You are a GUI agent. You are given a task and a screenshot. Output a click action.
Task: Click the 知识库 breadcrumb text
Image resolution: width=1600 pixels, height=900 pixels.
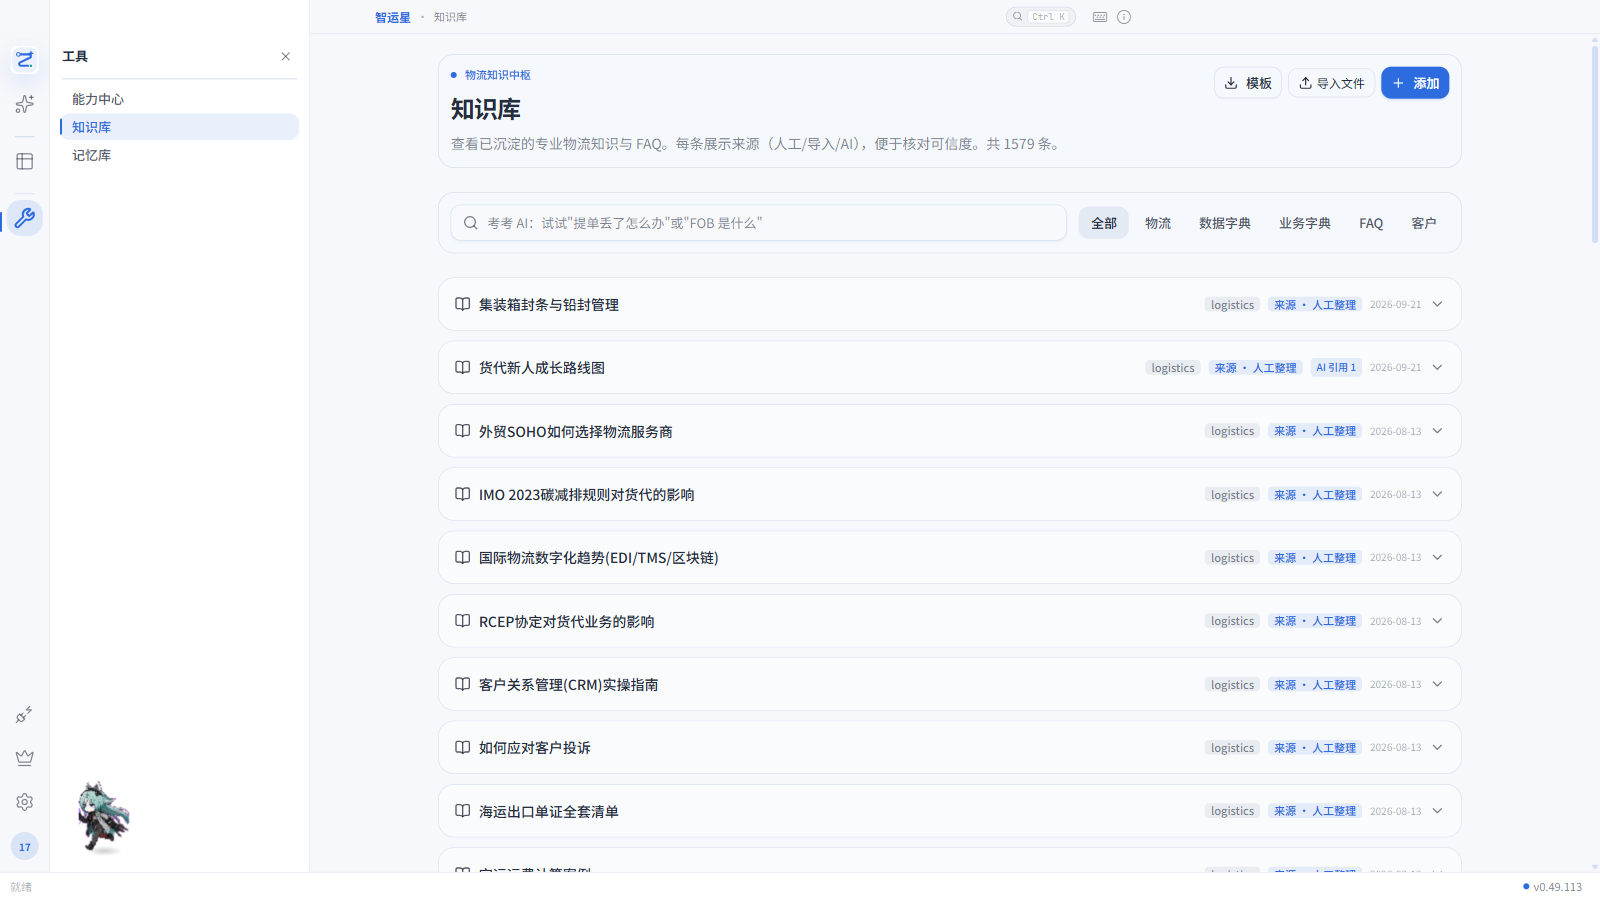[450, 17]
